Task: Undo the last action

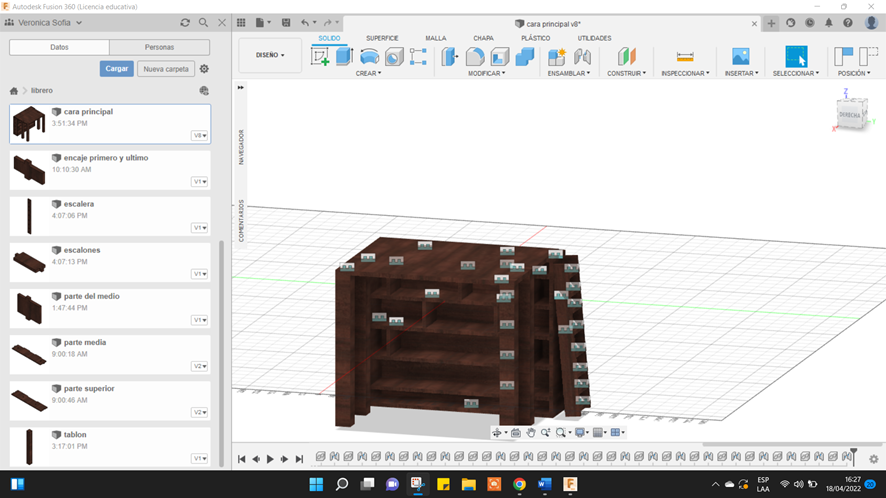Action: pyautogui.click(x=305, y=23)
